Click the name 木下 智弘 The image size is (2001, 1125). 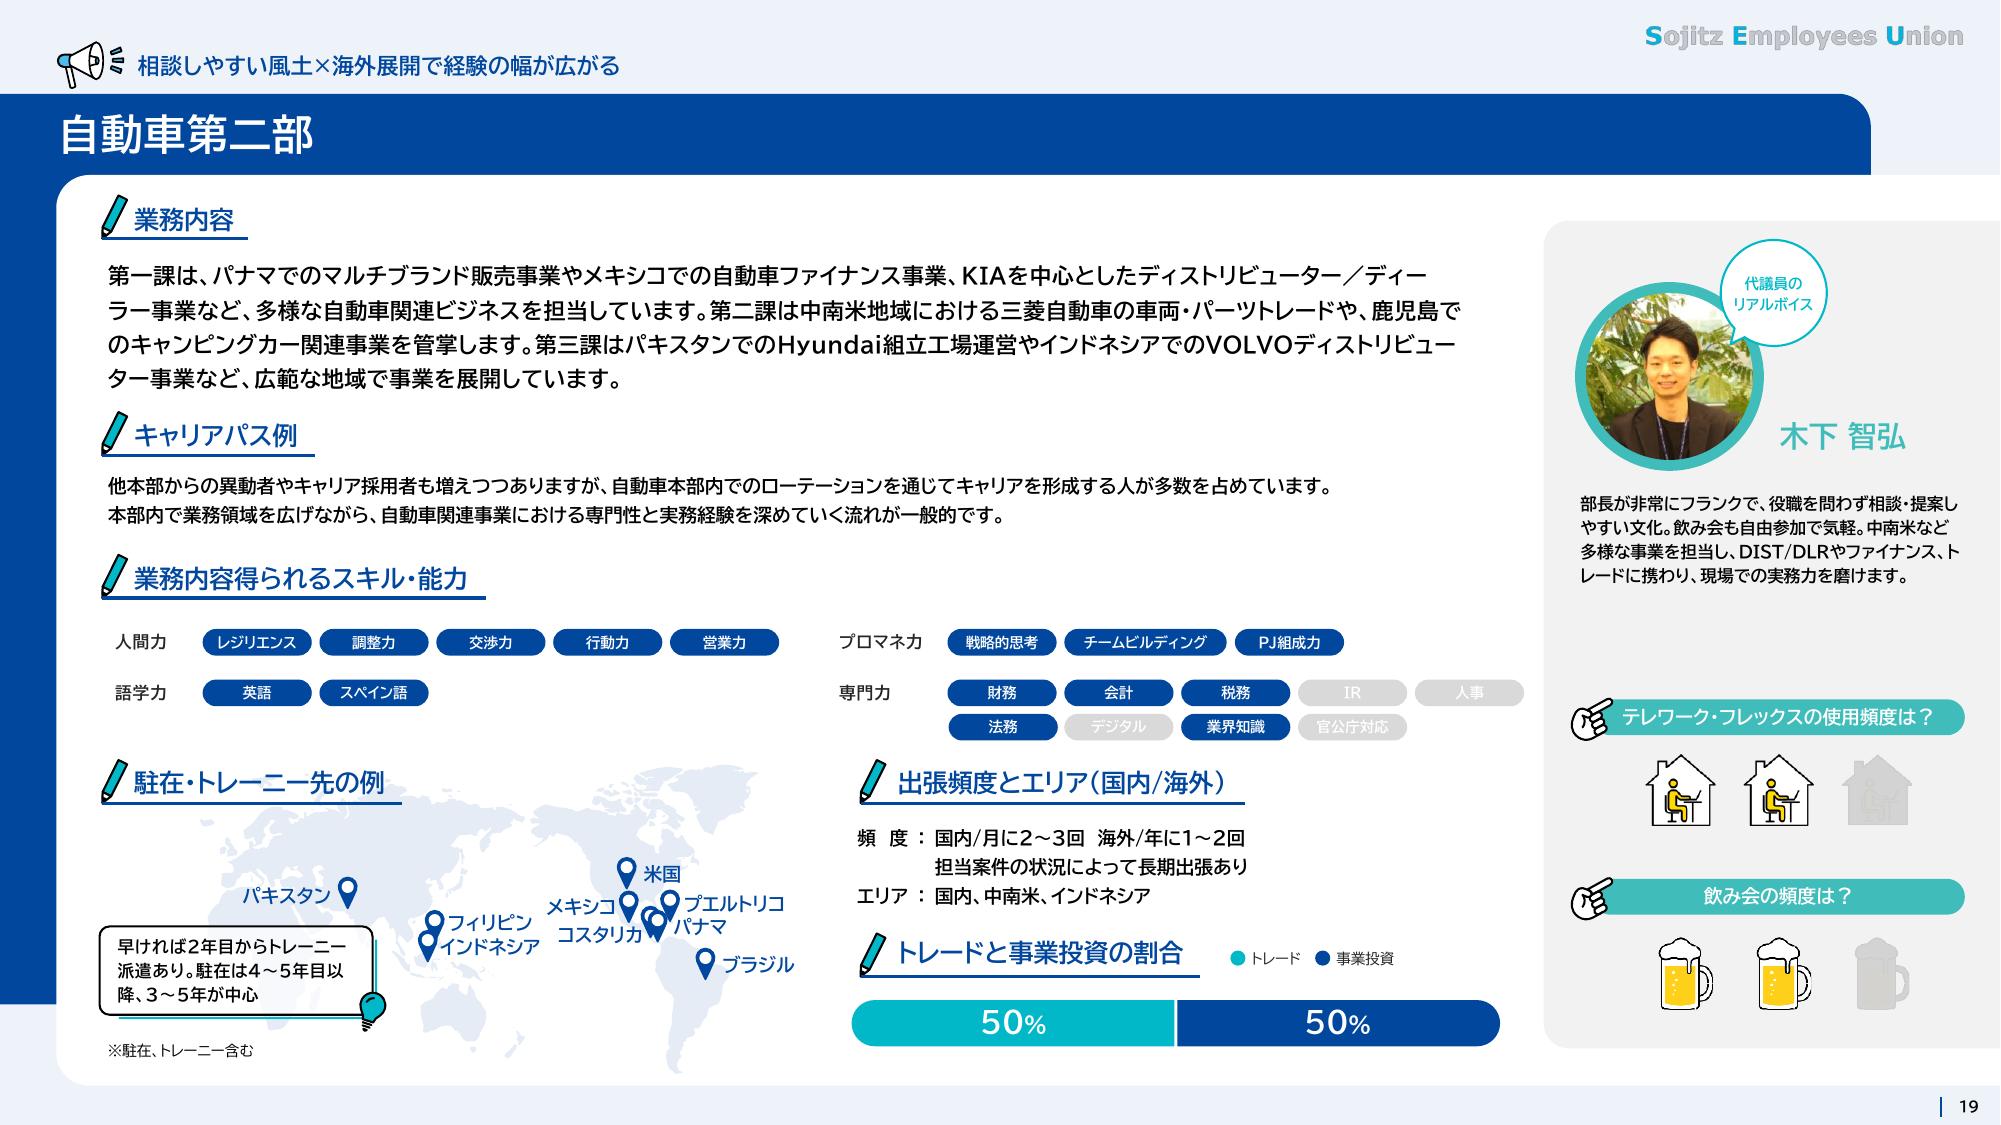pos(1842,437)
